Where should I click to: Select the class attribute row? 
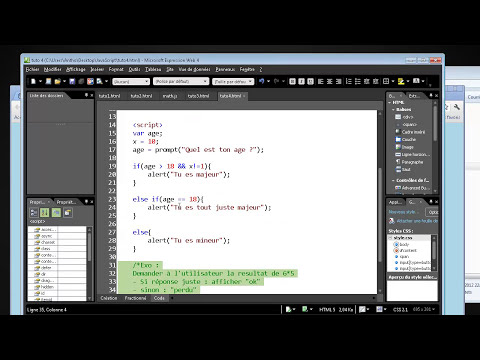[57, 249]
